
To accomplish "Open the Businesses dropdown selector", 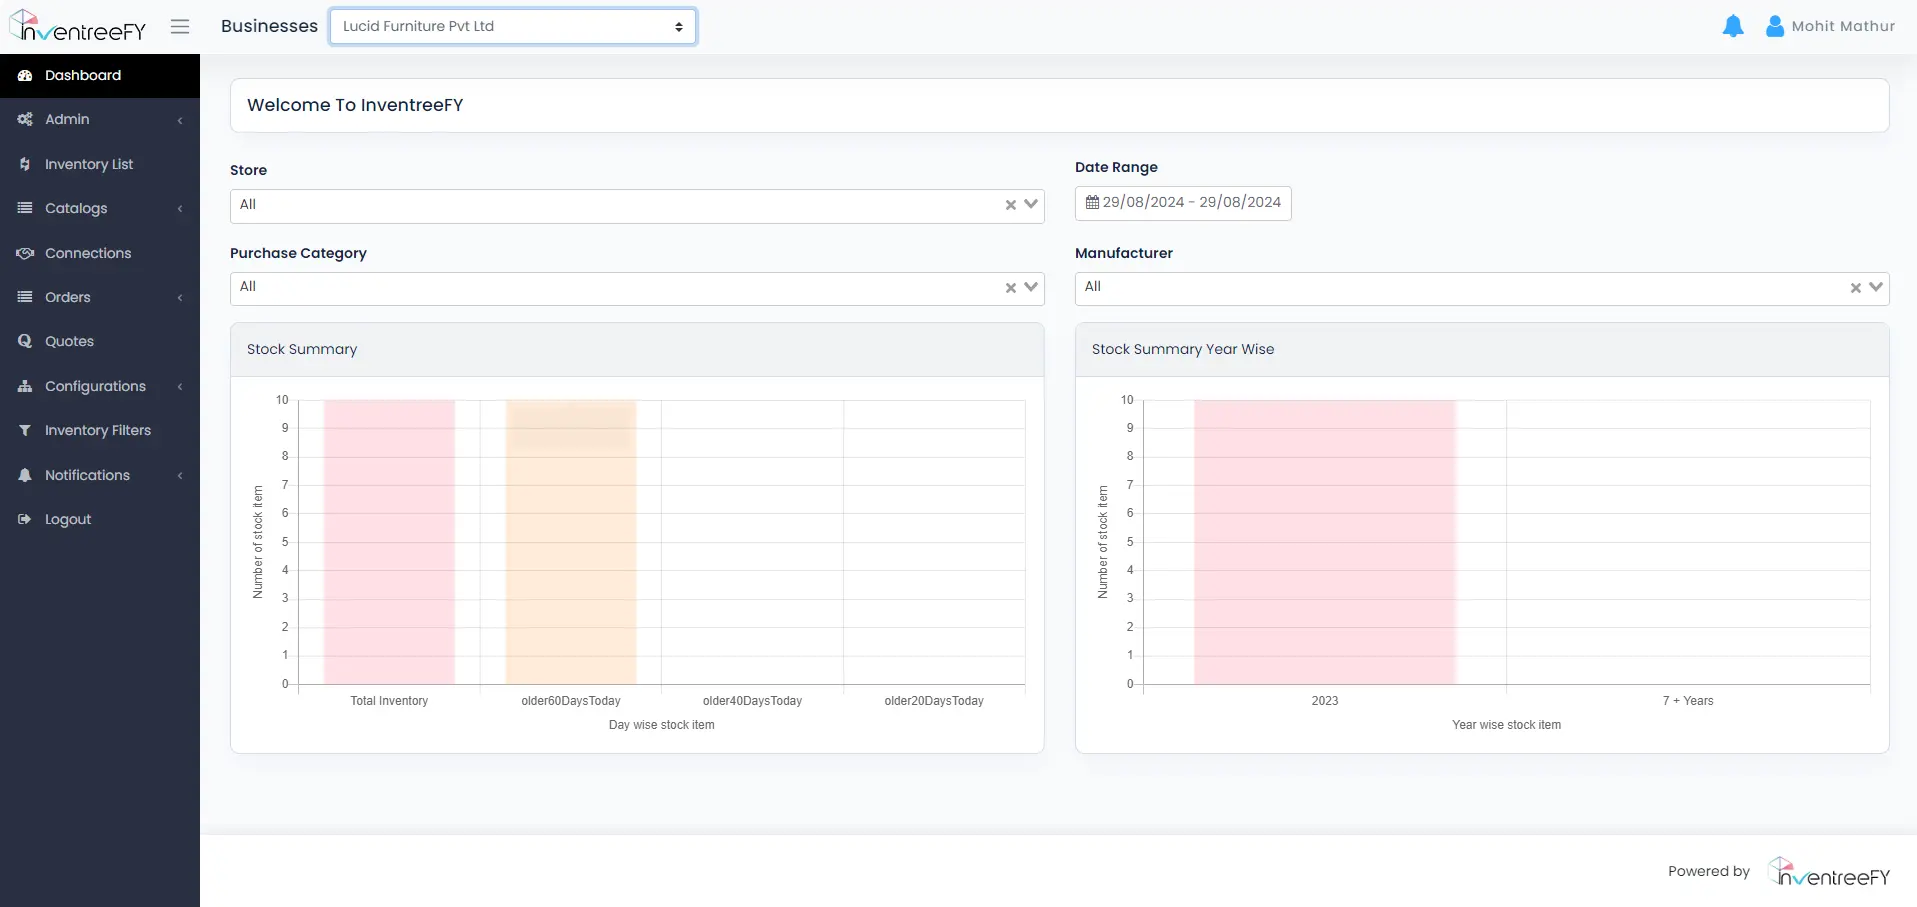I will 513,27.
